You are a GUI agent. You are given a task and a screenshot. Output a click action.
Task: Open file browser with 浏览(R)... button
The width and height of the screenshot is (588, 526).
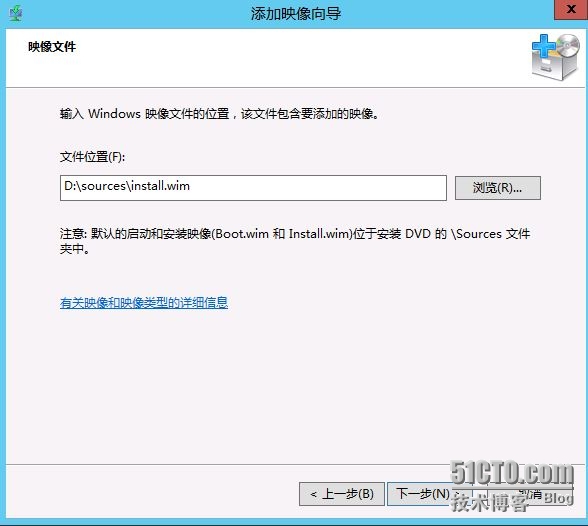(498, 187)
